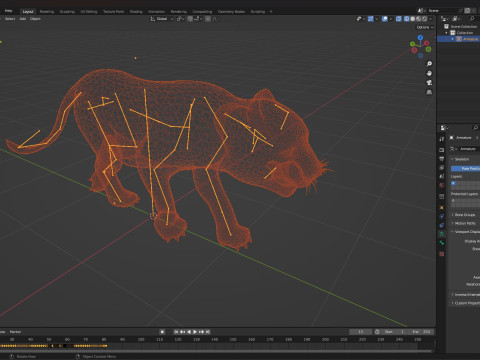Open the World properties tab
480x360 pixels.
442,185
